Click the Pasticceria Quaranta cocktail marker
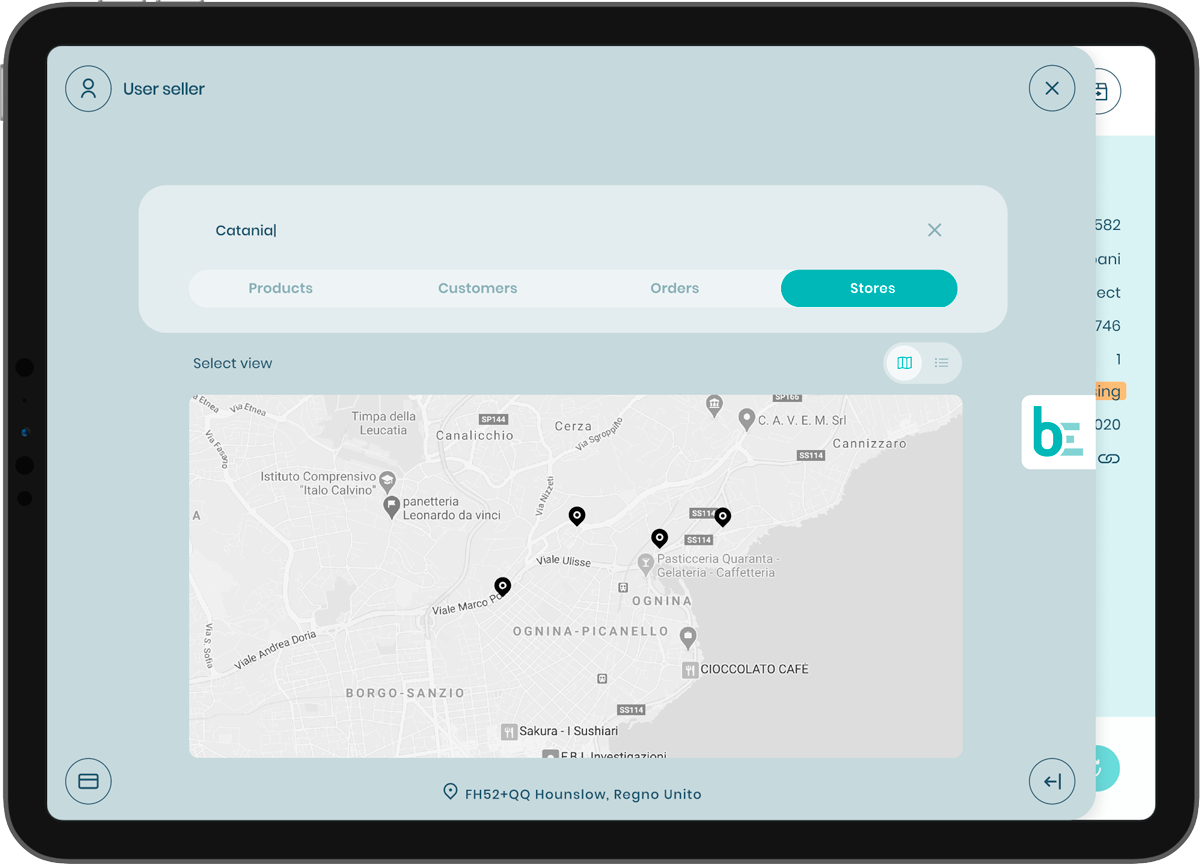Screen dimensions: 1200x864 coord(646,566)
